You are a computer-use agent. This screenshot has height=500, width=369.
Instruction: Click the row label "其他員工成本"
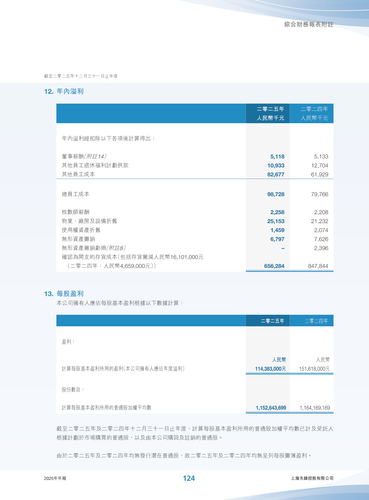(78, 174)
